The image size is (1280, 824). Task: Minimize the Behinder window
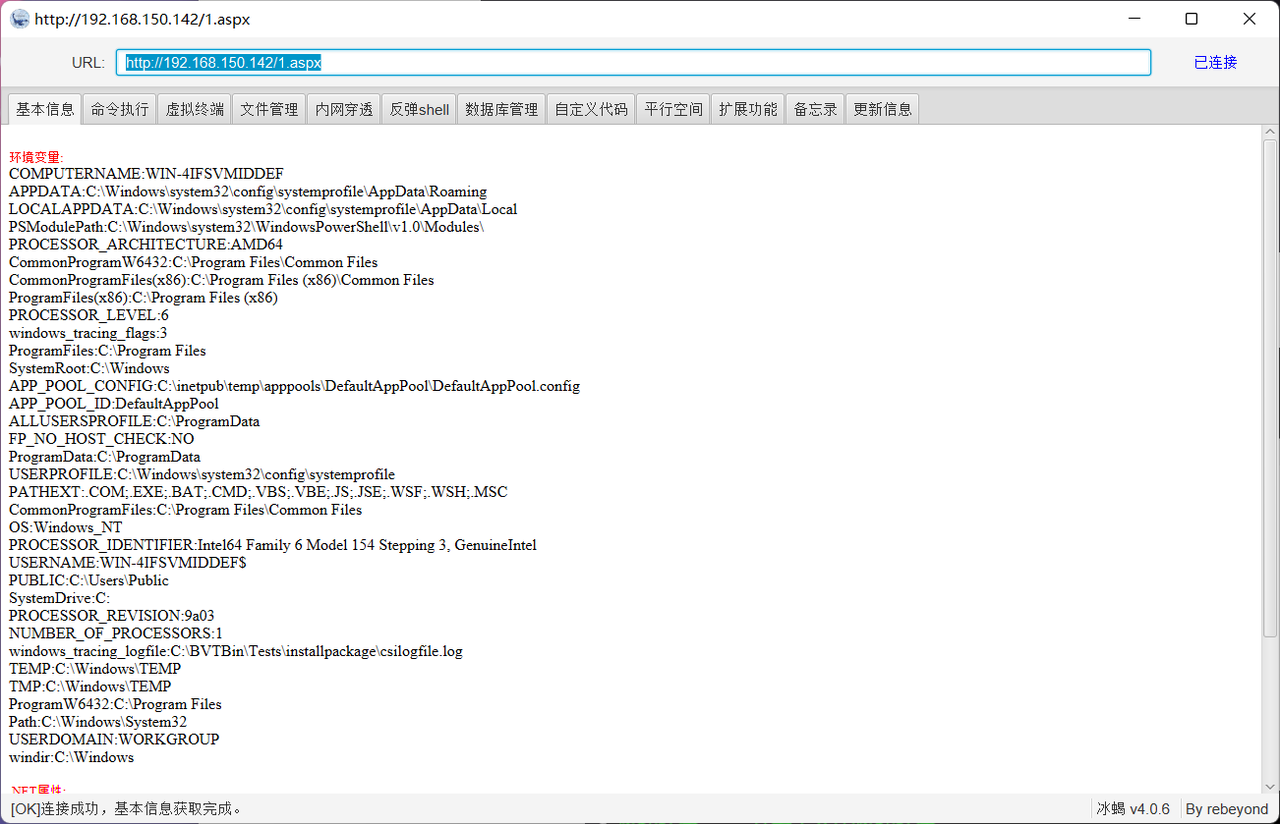point(1134,19)
